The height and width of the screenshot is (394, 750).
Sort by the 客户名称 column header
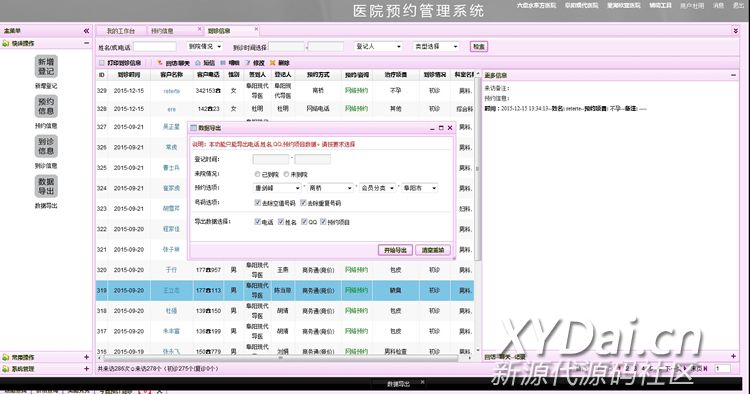(x=172, y=75)
